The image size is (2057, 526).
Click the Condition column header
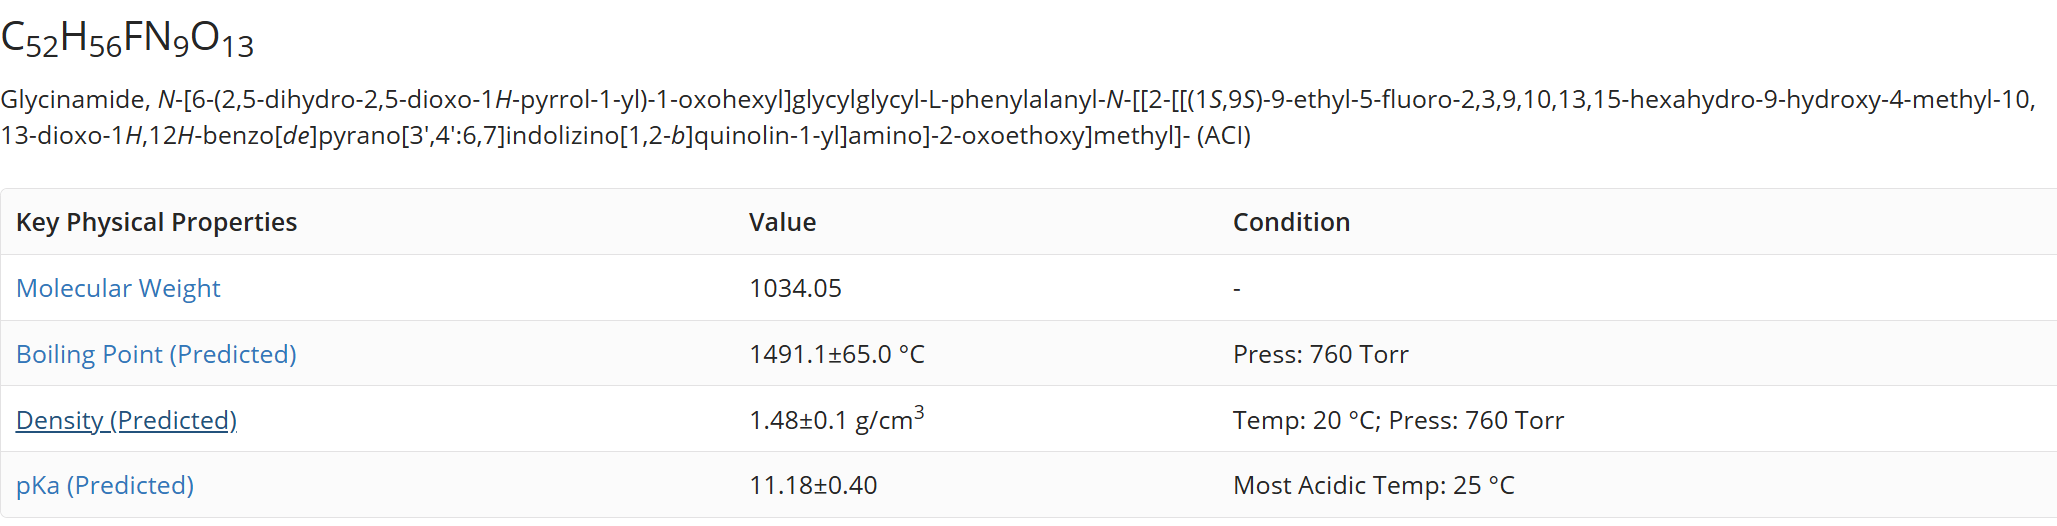pos(1291,222)
